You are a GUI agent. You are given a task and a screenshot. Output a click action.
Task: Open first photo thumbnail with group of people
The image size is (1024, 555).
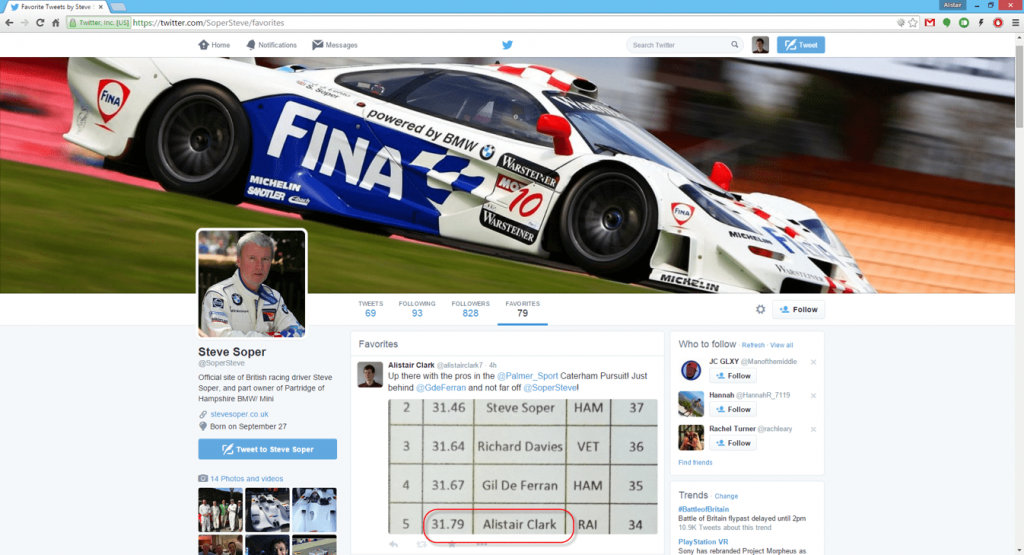(x=220, y=510)
